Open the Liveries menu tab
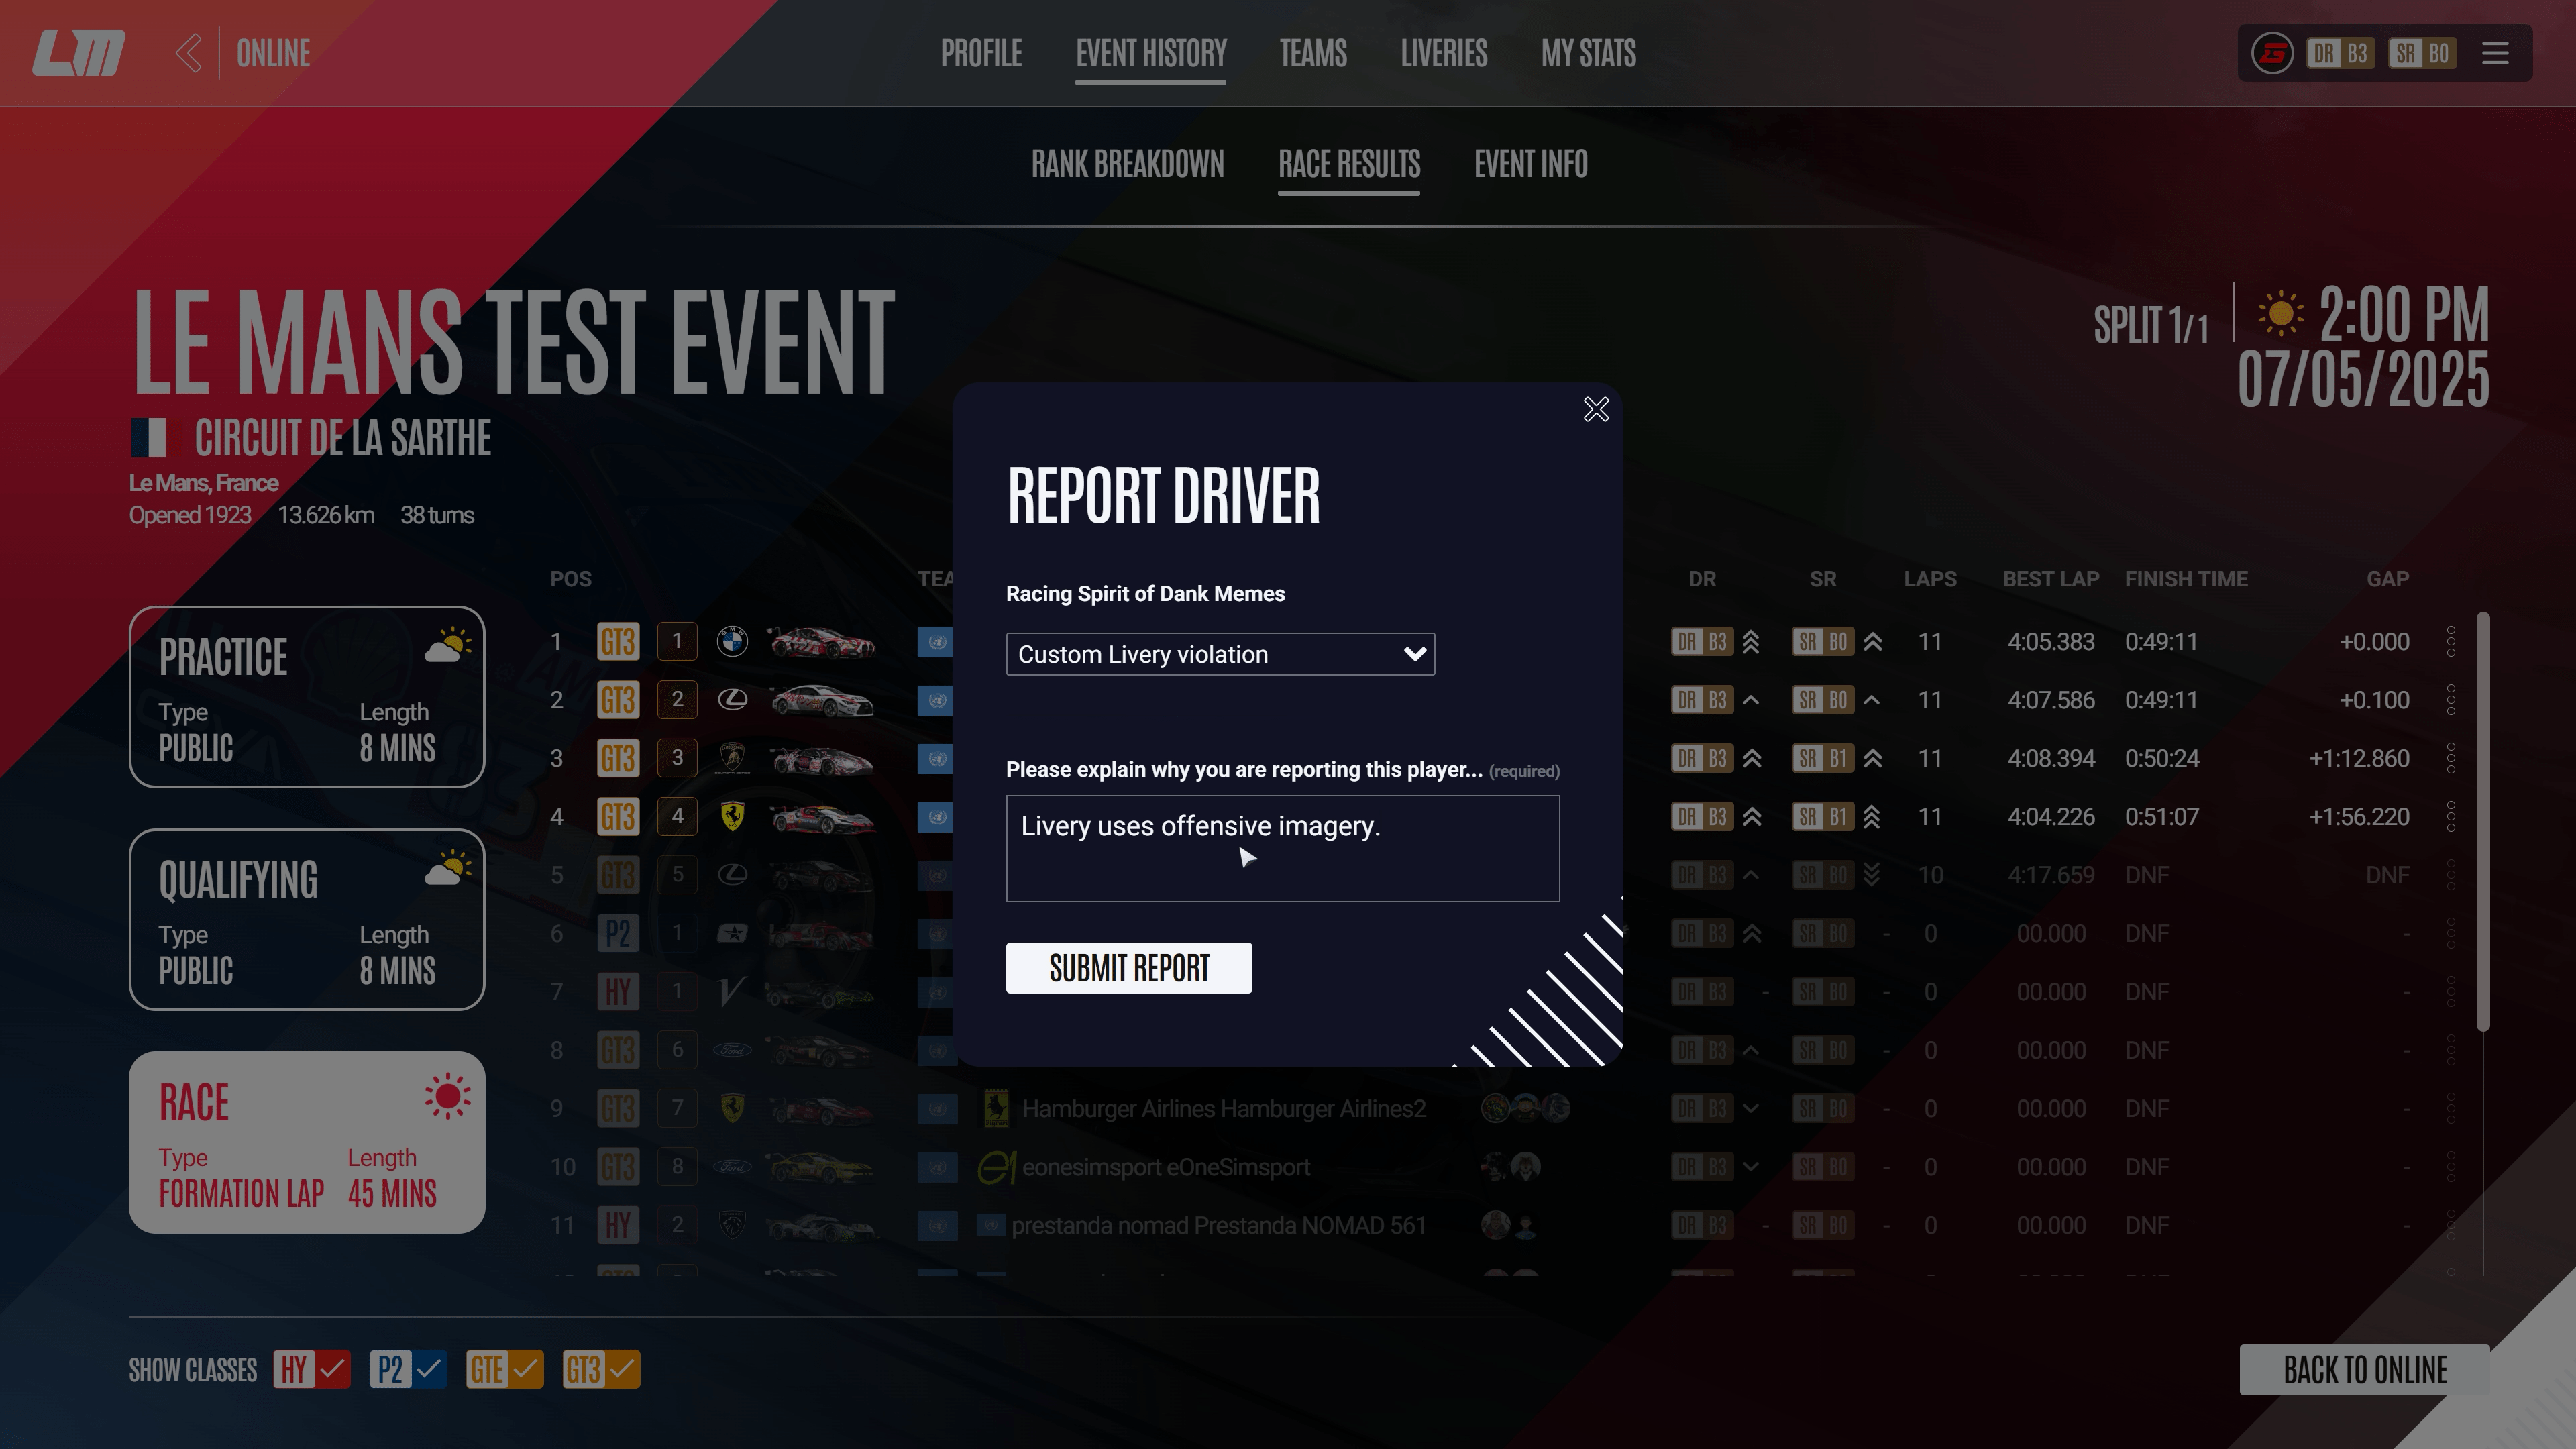Screen dimensions: 2576x1449 pos(1443,53)
